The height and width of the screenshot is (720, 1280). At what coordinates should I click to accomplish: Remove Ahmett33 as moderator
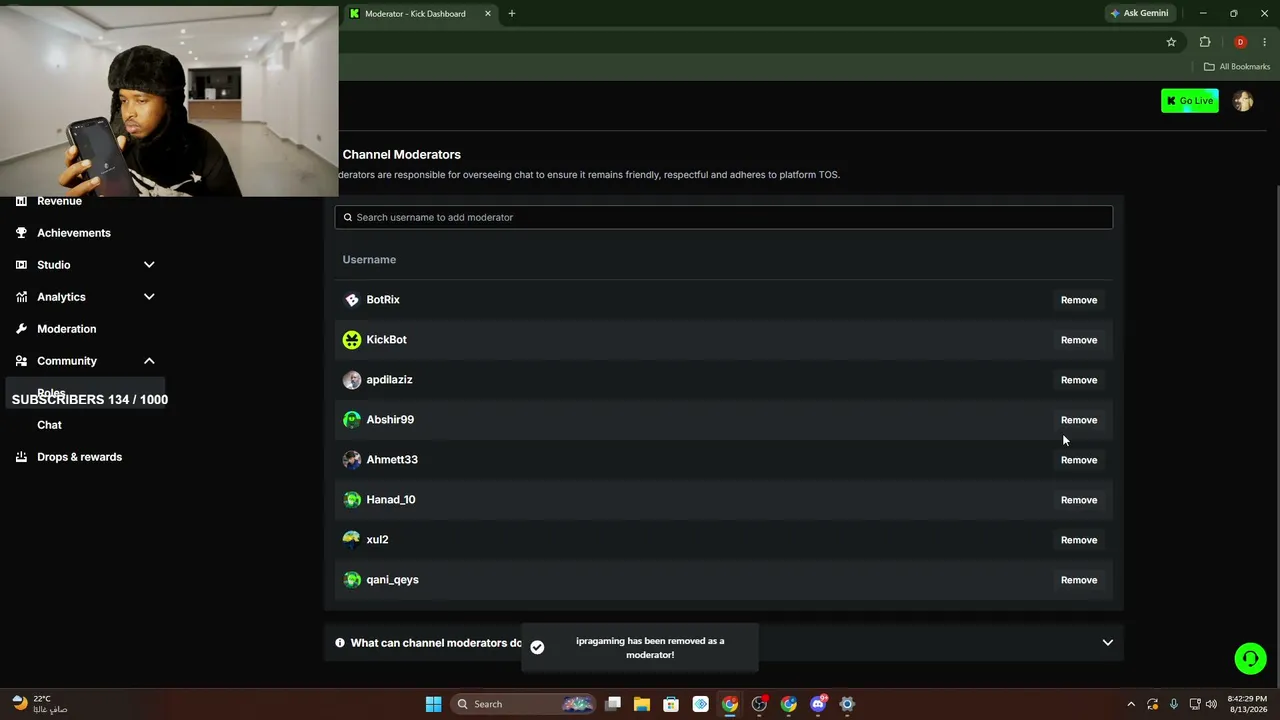pos(1079,460)
